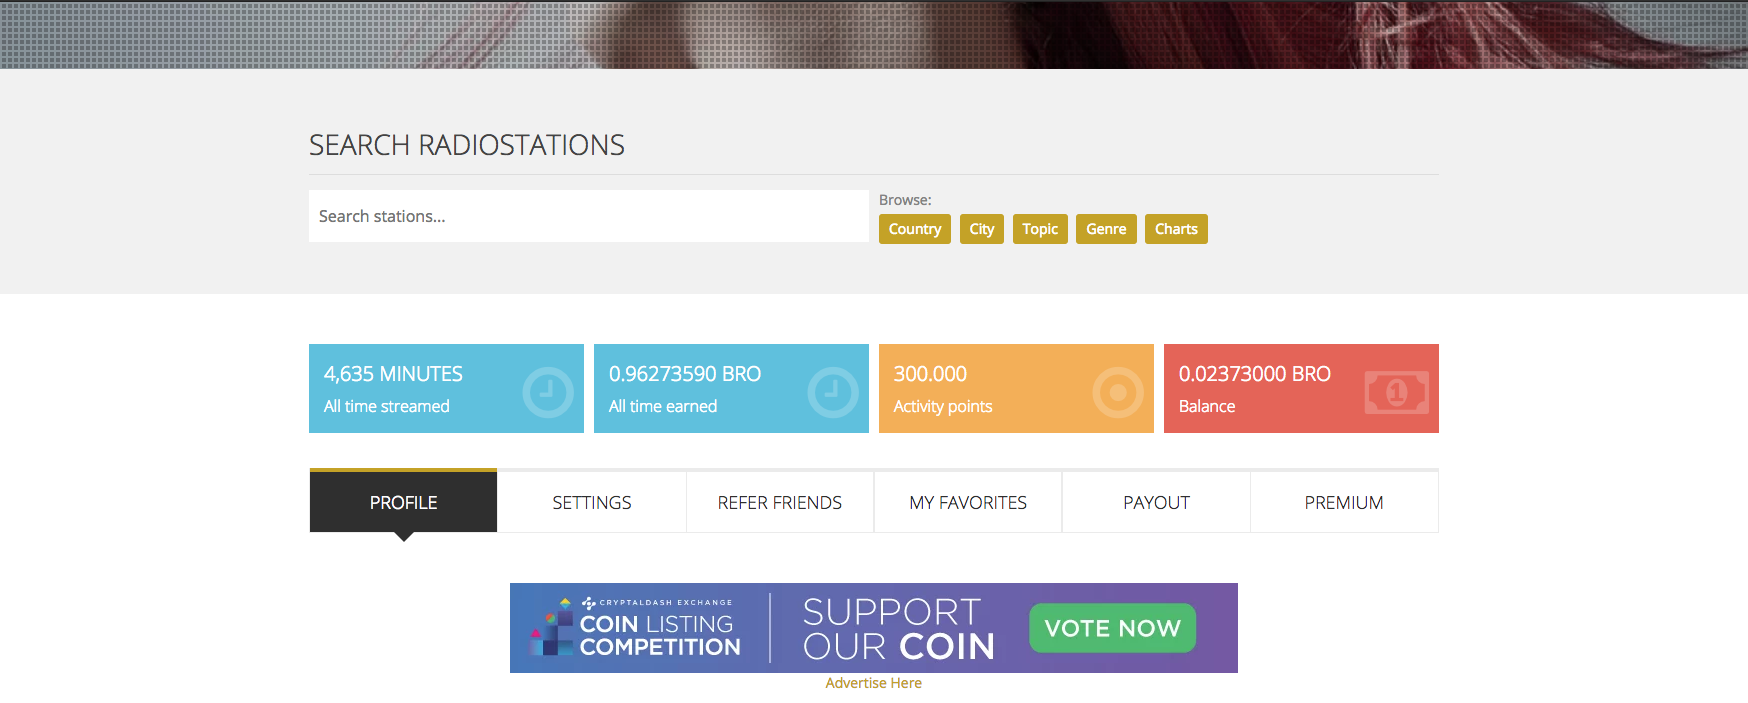Click the target icon on Activity points card
Image resolution: width=1748 pixels, height=703 pixels.
click(1117, 393)
